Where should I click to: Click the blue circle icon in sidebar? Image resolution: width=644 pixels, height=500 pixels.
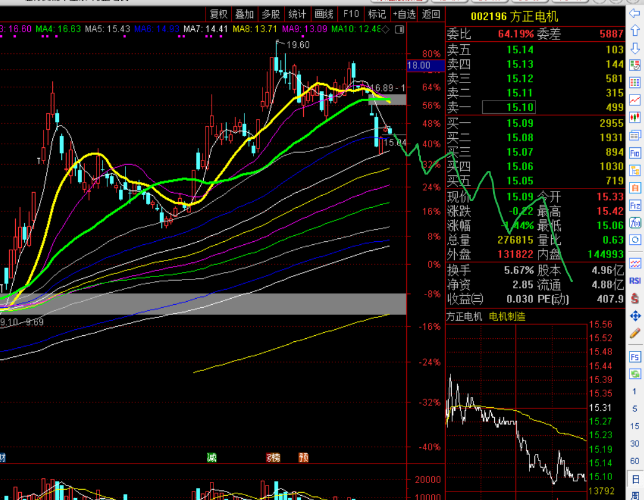[x=635, y=240]
